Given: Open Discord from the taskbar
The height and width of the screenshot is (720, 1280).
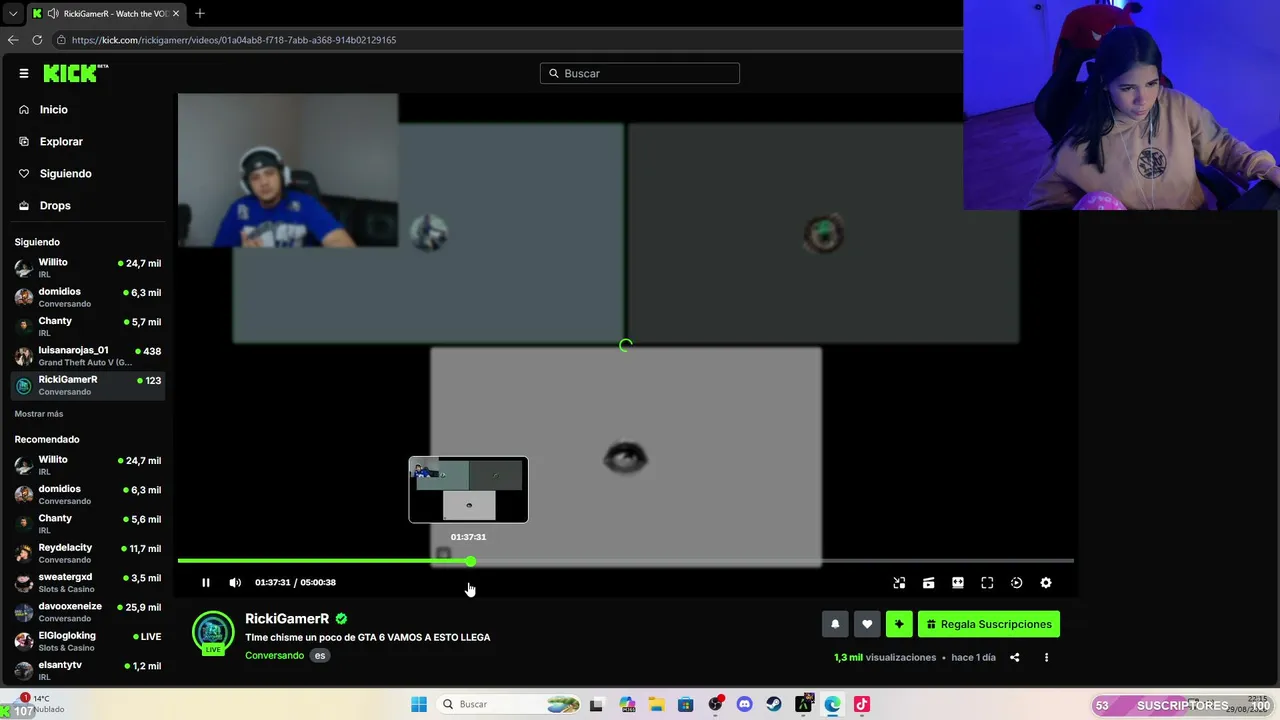Looking at the screenshot, I should 744,705.
